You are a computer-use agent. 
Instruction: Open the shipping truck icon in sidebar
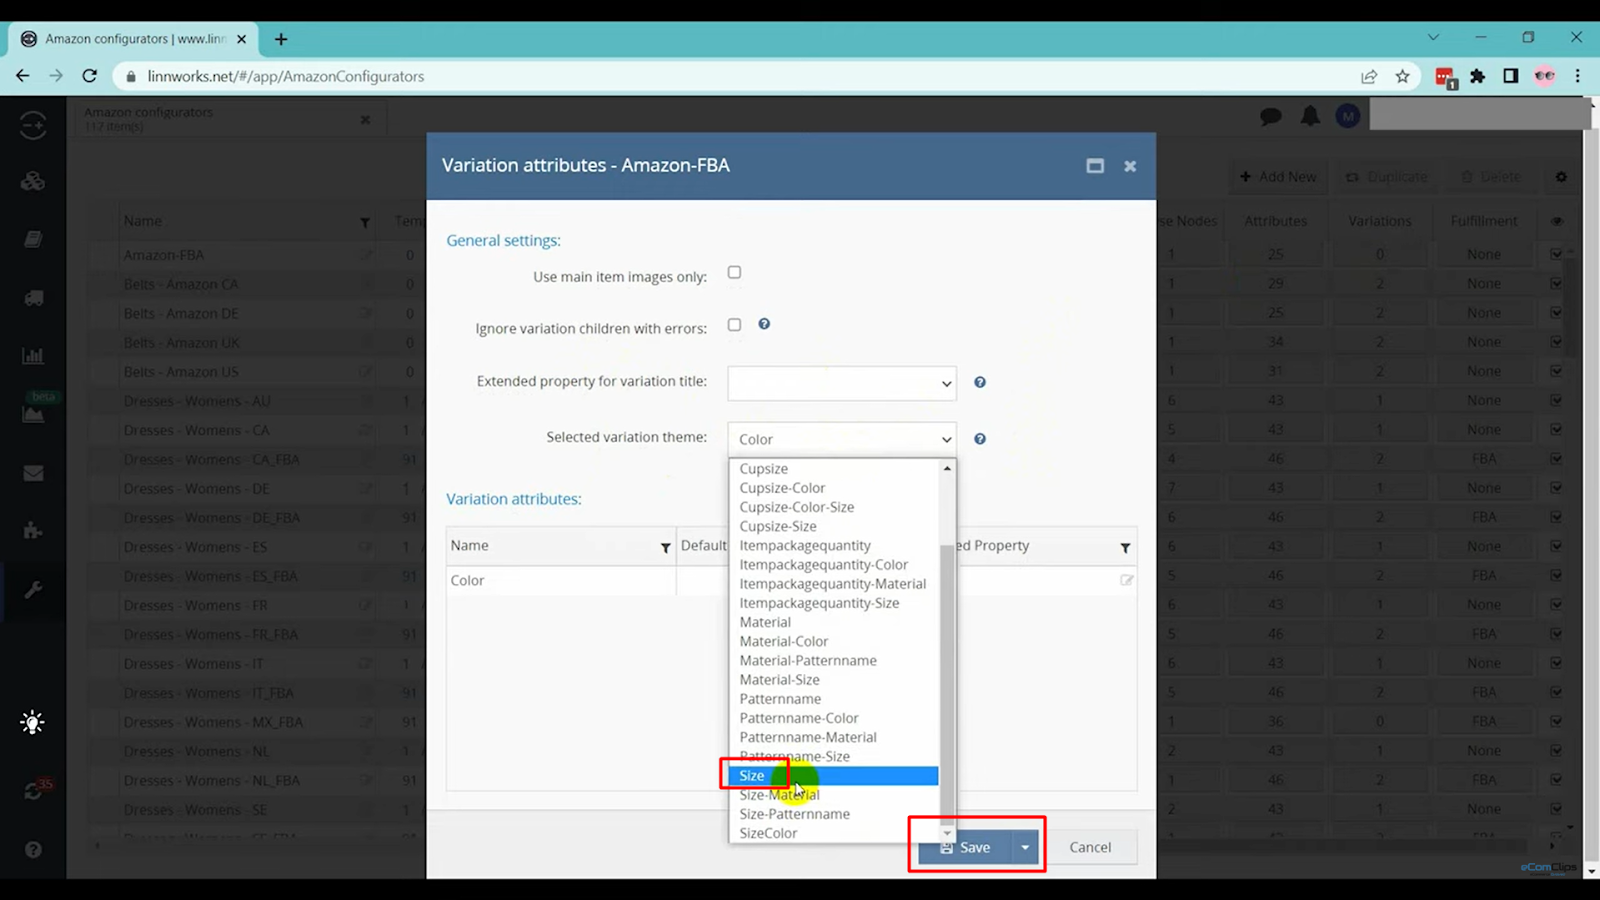(x=33, y=298)
